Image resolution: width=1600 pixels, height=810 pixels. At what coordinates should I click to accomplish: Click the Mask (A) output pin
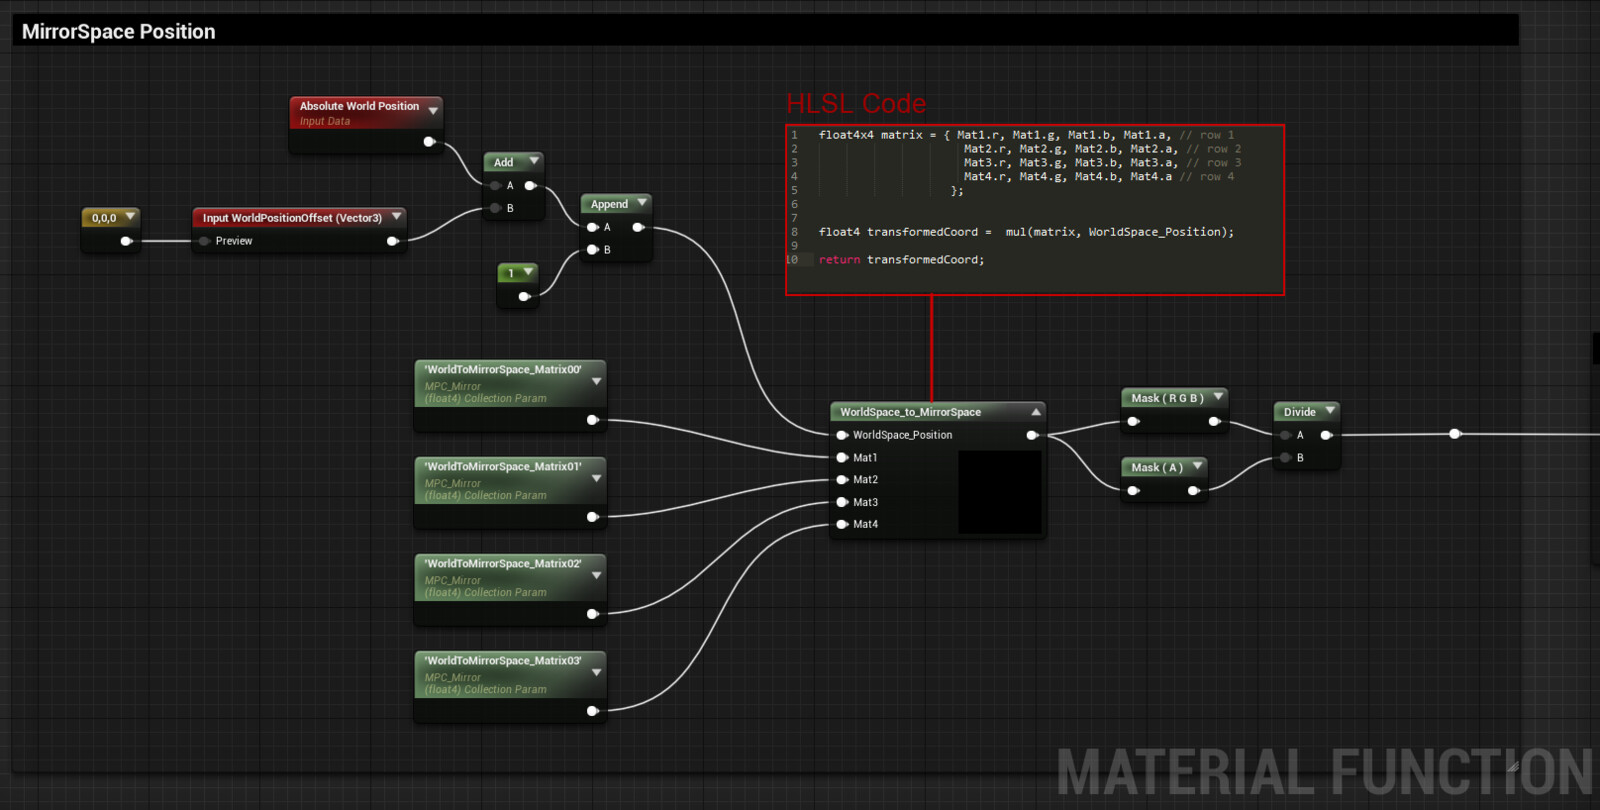pos(1193,490)
